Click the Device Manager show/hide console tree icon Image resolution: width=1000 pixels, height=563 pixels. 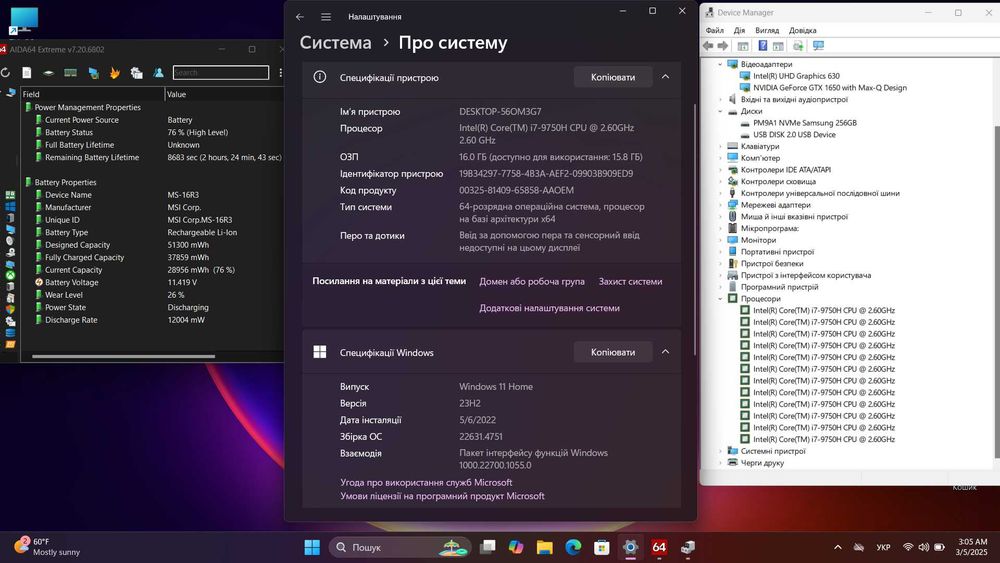[743, 46]
